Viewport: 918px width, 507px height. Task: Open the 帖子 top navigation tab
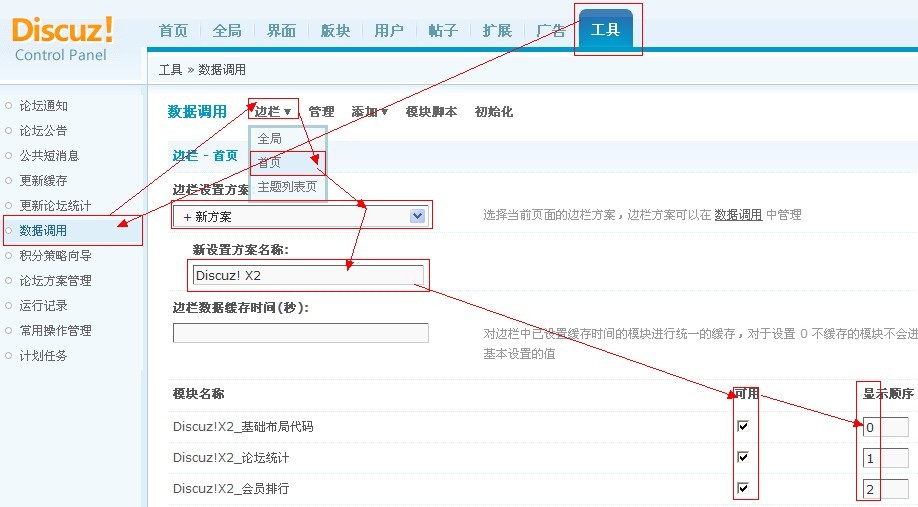pos(443,30)
